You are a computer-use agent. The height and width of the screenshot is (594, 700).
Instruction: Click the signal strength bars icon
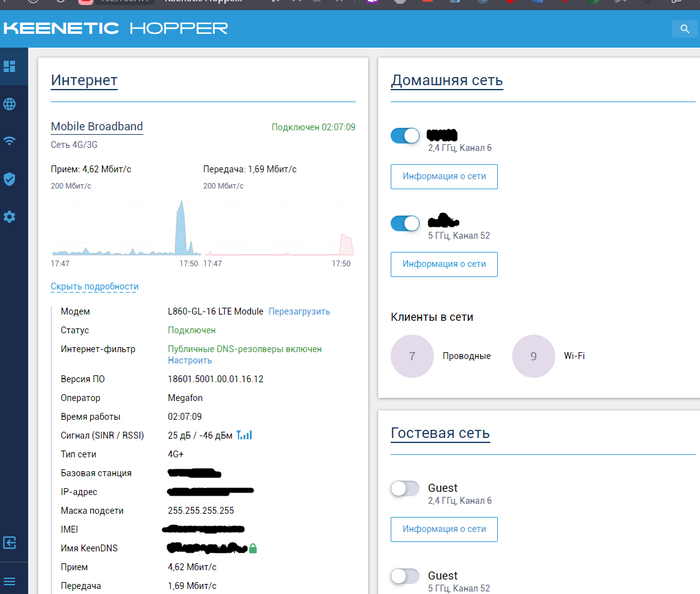click(x=244, y=435)
